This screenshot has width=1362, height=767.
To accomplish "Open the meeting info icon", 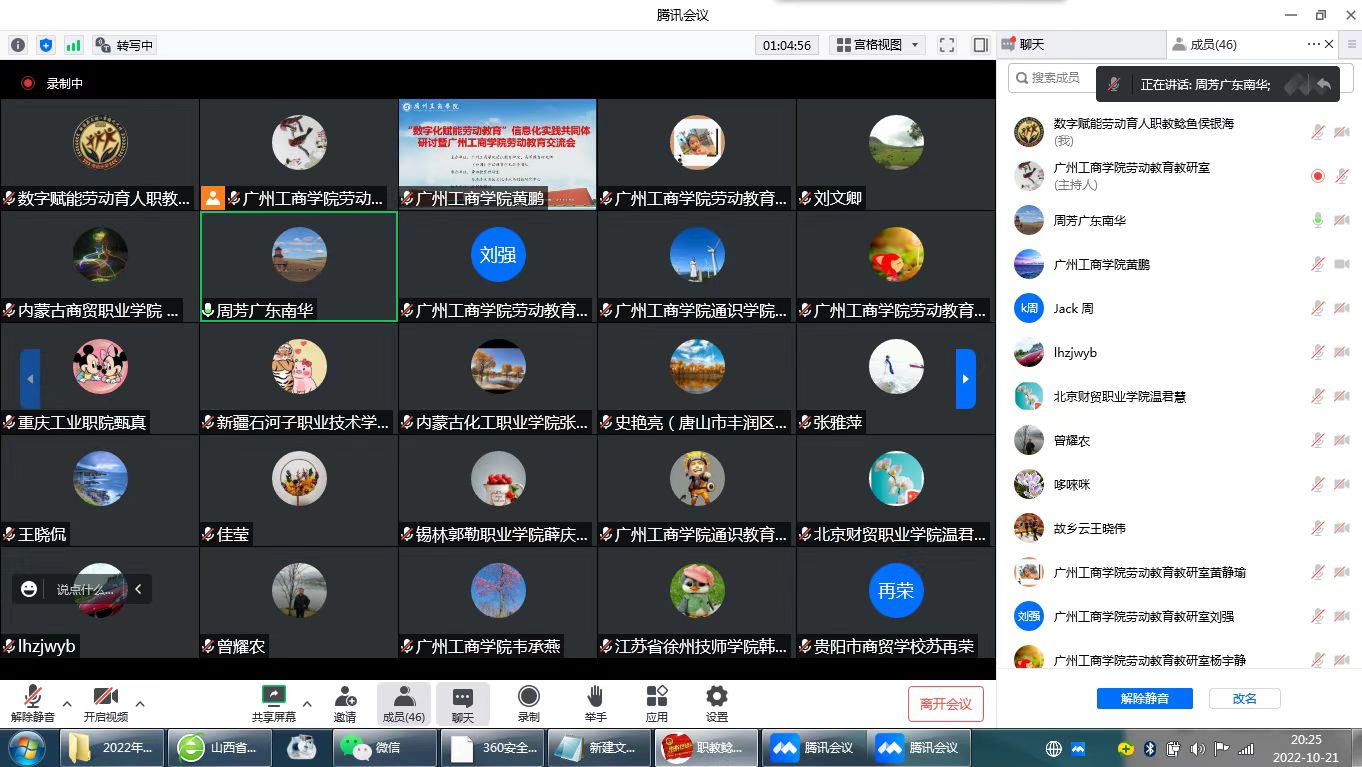I will tap(18, 45).
